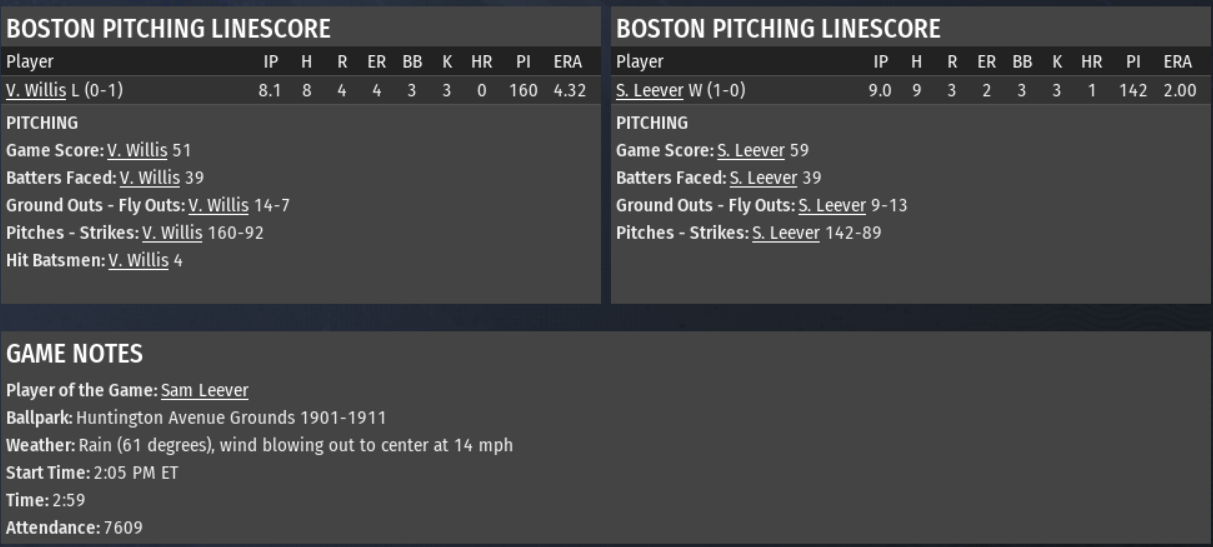Image resolution: width=1213 pixels, height=547 pixels.
Task: Open S. Leever link in linescore row
Action: click(650, 91)
